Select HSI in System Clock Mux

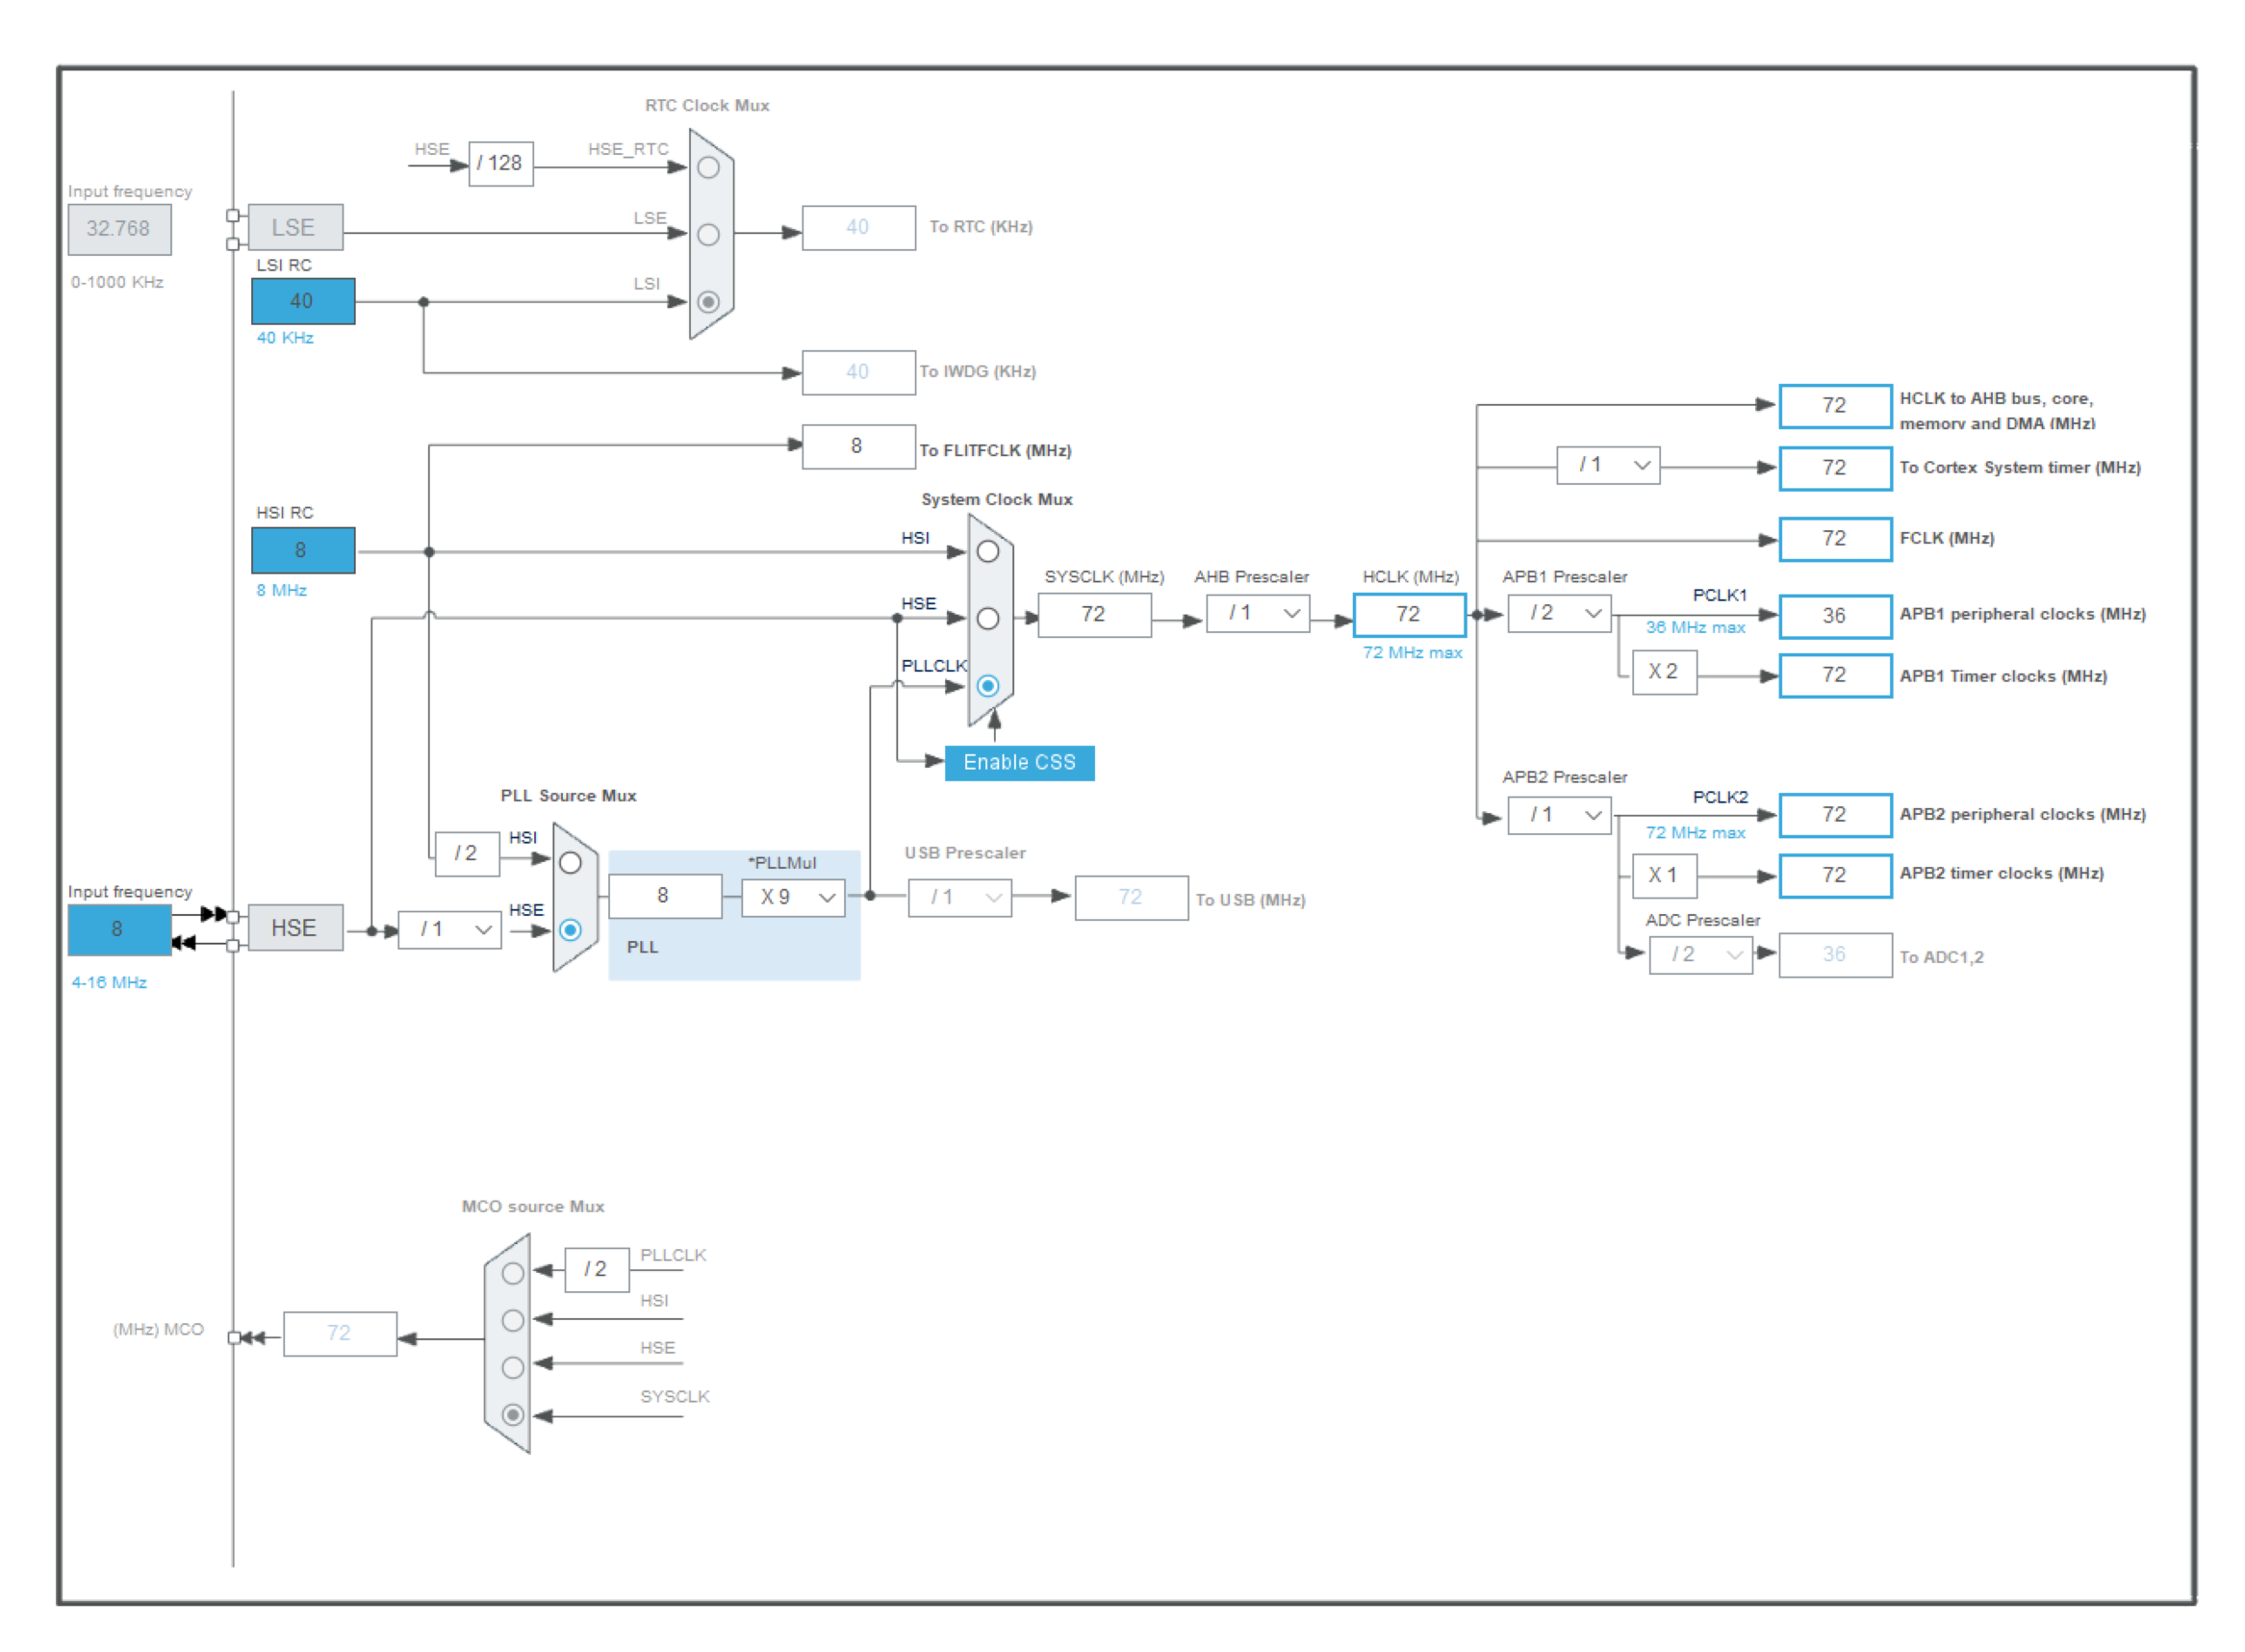pos(987,551)
